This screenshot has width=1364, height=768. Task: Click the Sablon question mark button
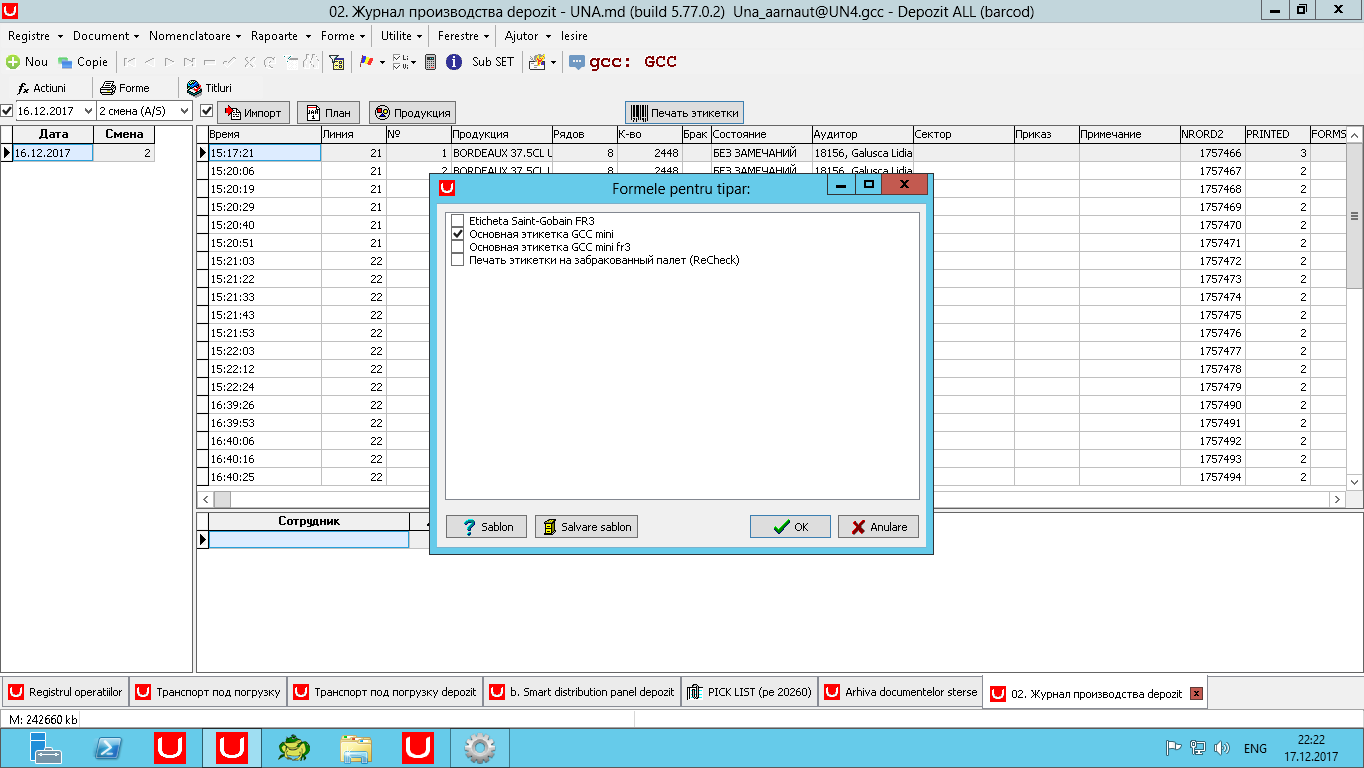pyautogui.click(x=486, y=527)
